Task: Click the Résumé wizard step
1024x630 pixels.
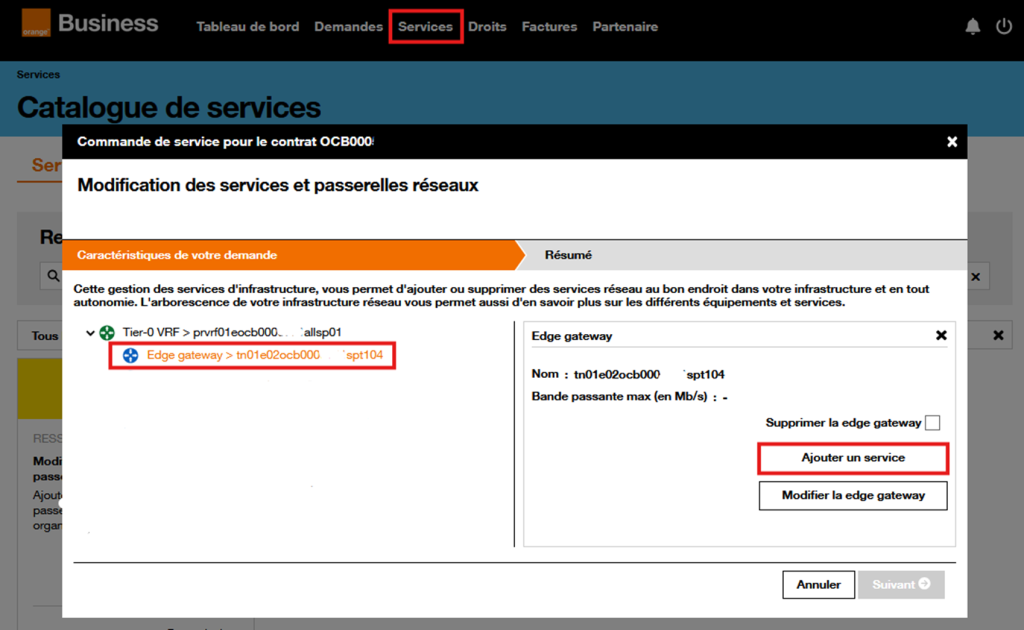Action: pyautogui.click(x=568, y=255)
